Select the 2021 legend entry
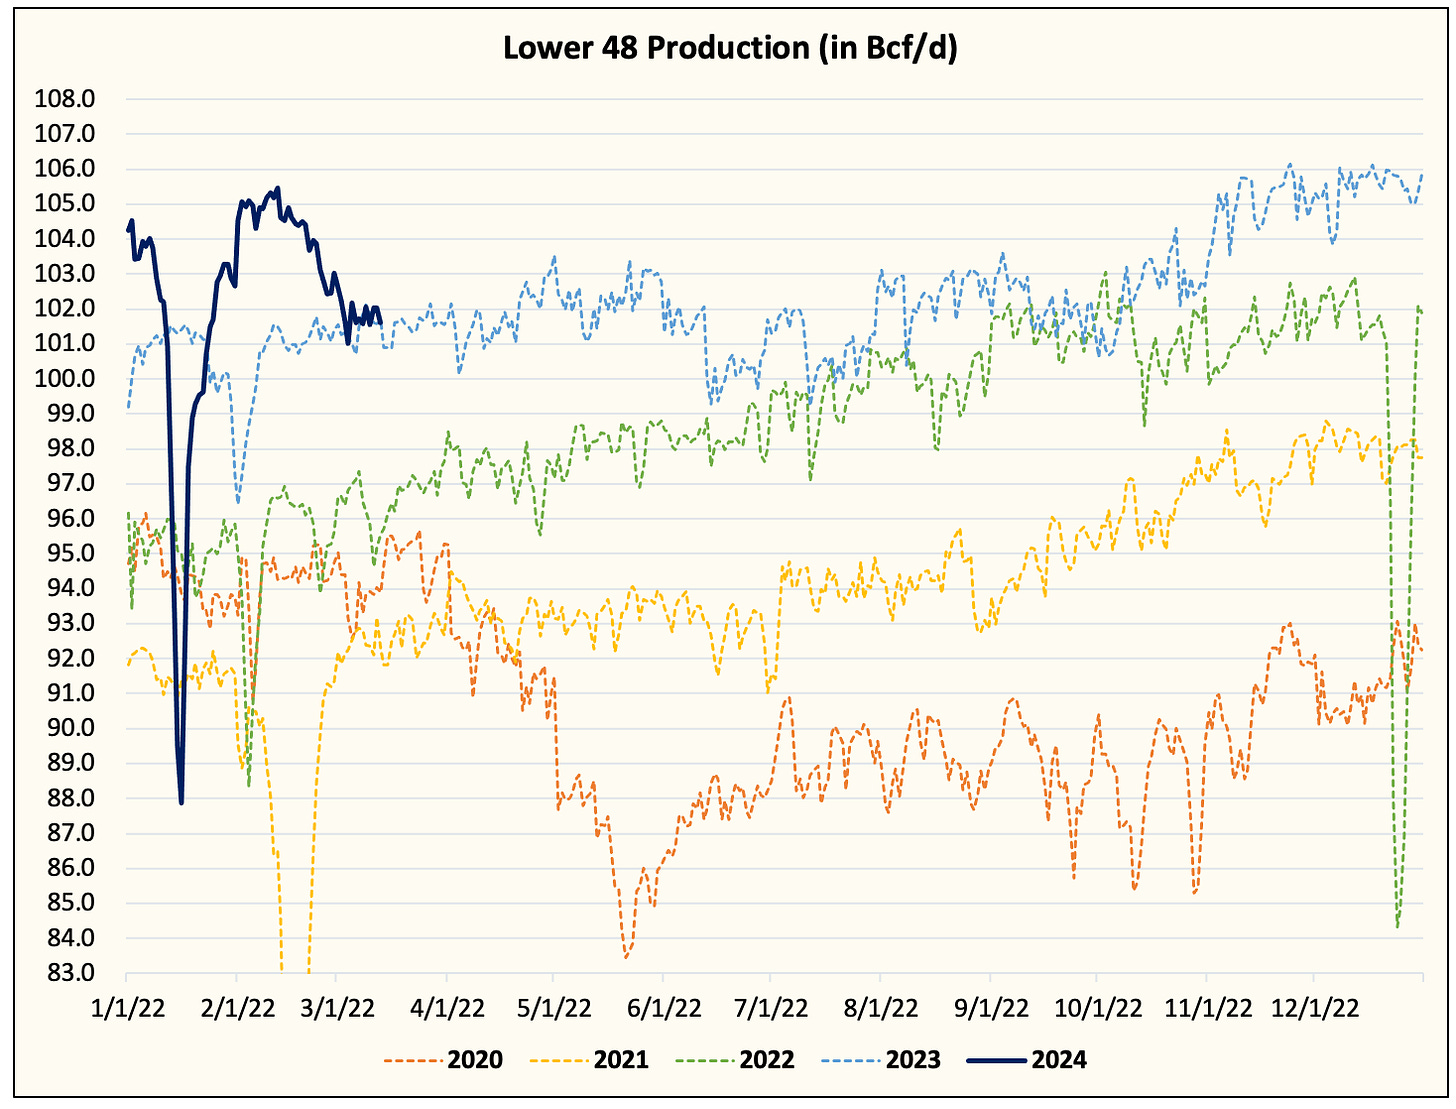This screenshot has width=1456, height=1109. point(589,1060)
